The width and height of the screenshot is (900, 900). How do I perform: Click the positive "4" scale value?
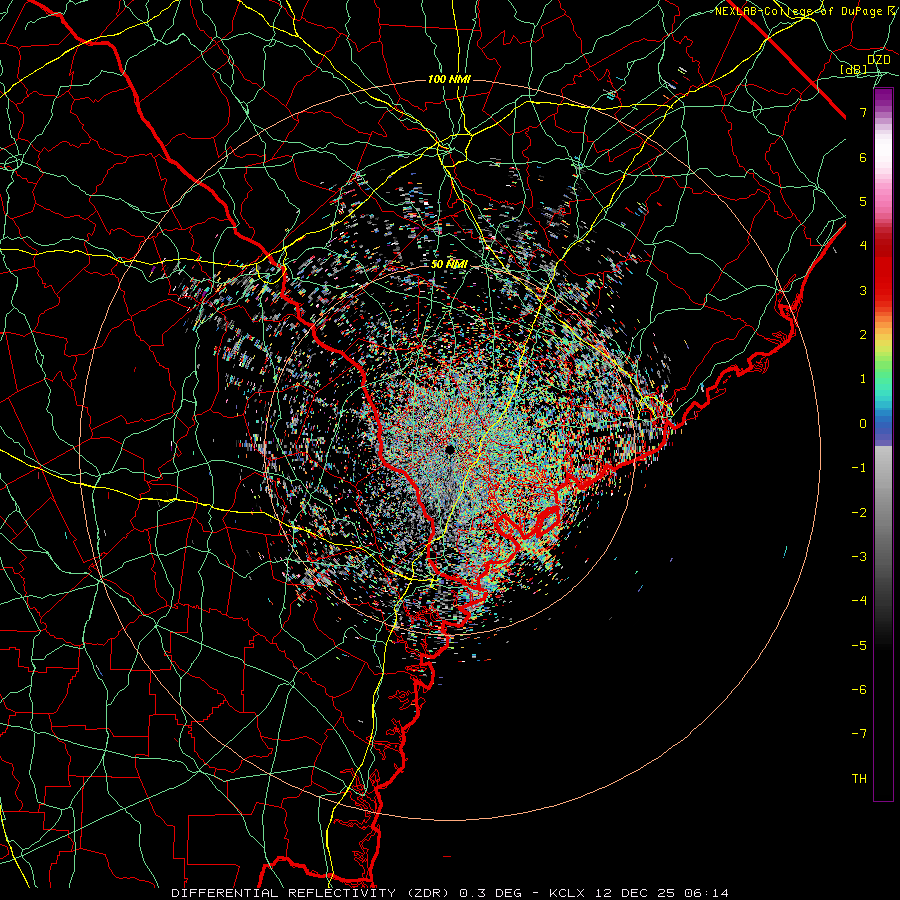click(863, 246)
